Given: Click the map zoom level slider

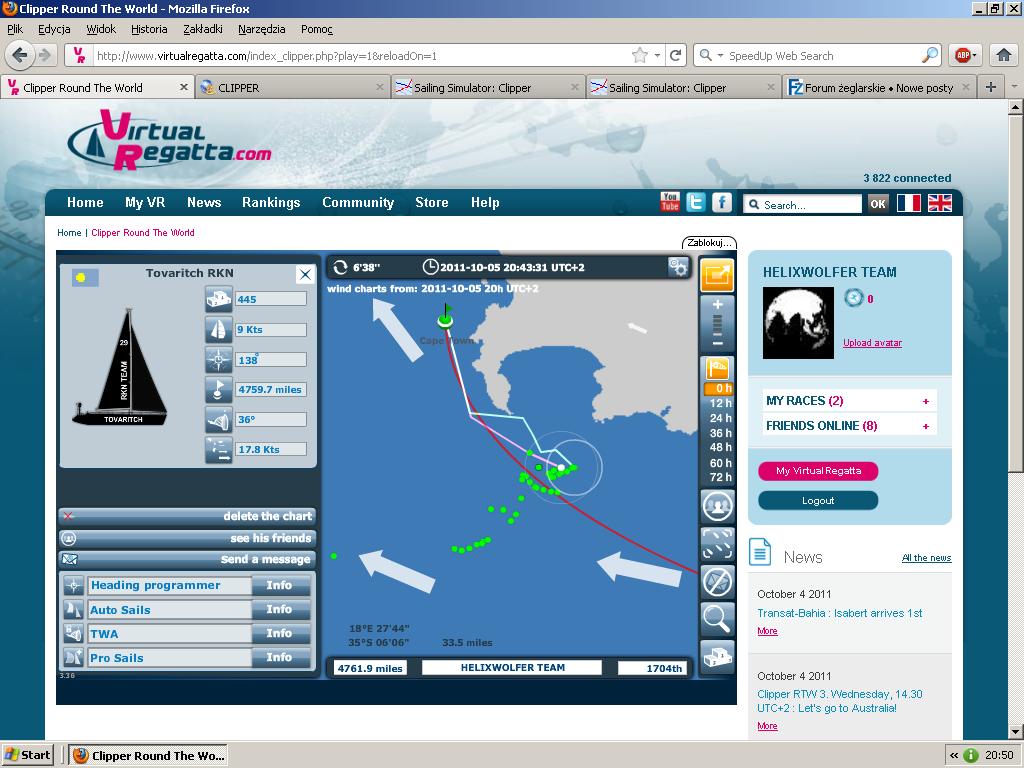Looking at the screenshot, I should tap(717, 323).
